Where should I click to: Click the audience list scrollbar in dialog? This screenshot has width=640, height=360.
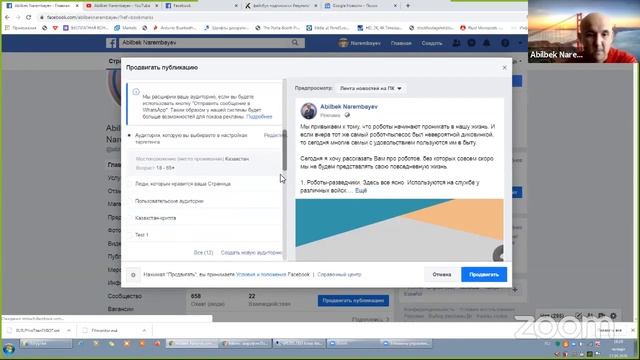coord(284,150)
